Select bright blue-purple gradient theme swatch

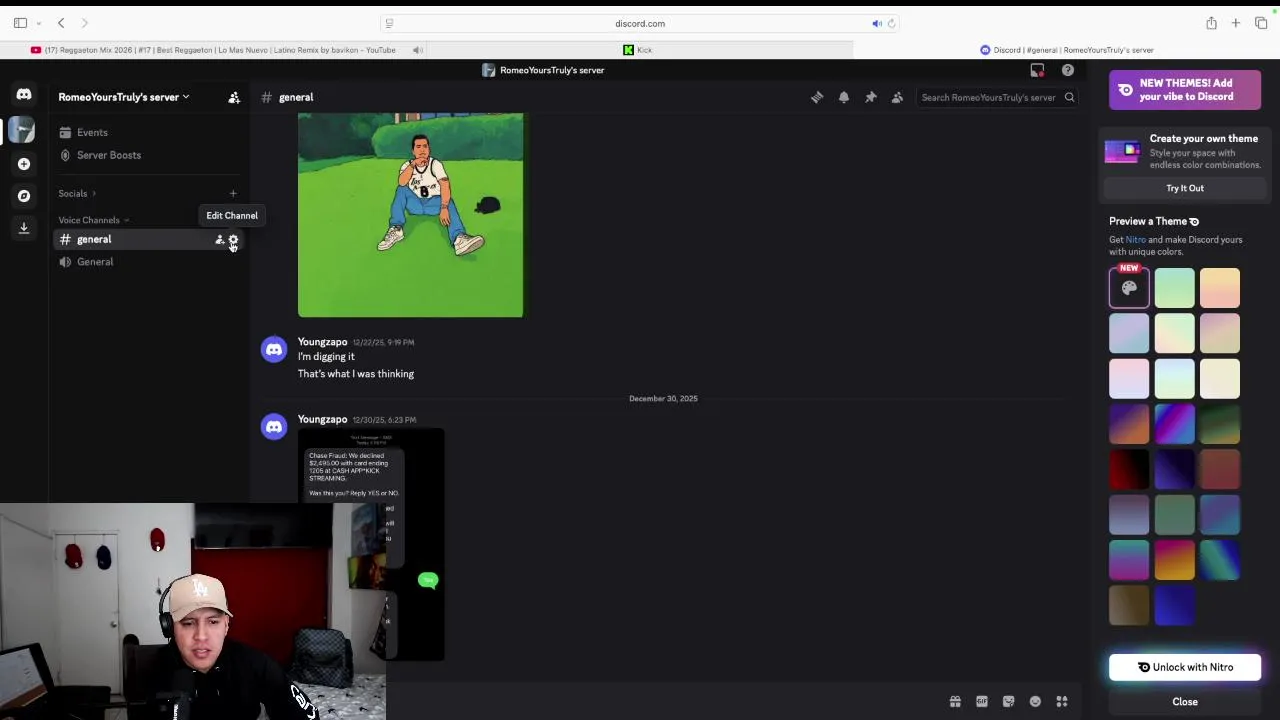pyautogui.click(x=1174, y=424)
